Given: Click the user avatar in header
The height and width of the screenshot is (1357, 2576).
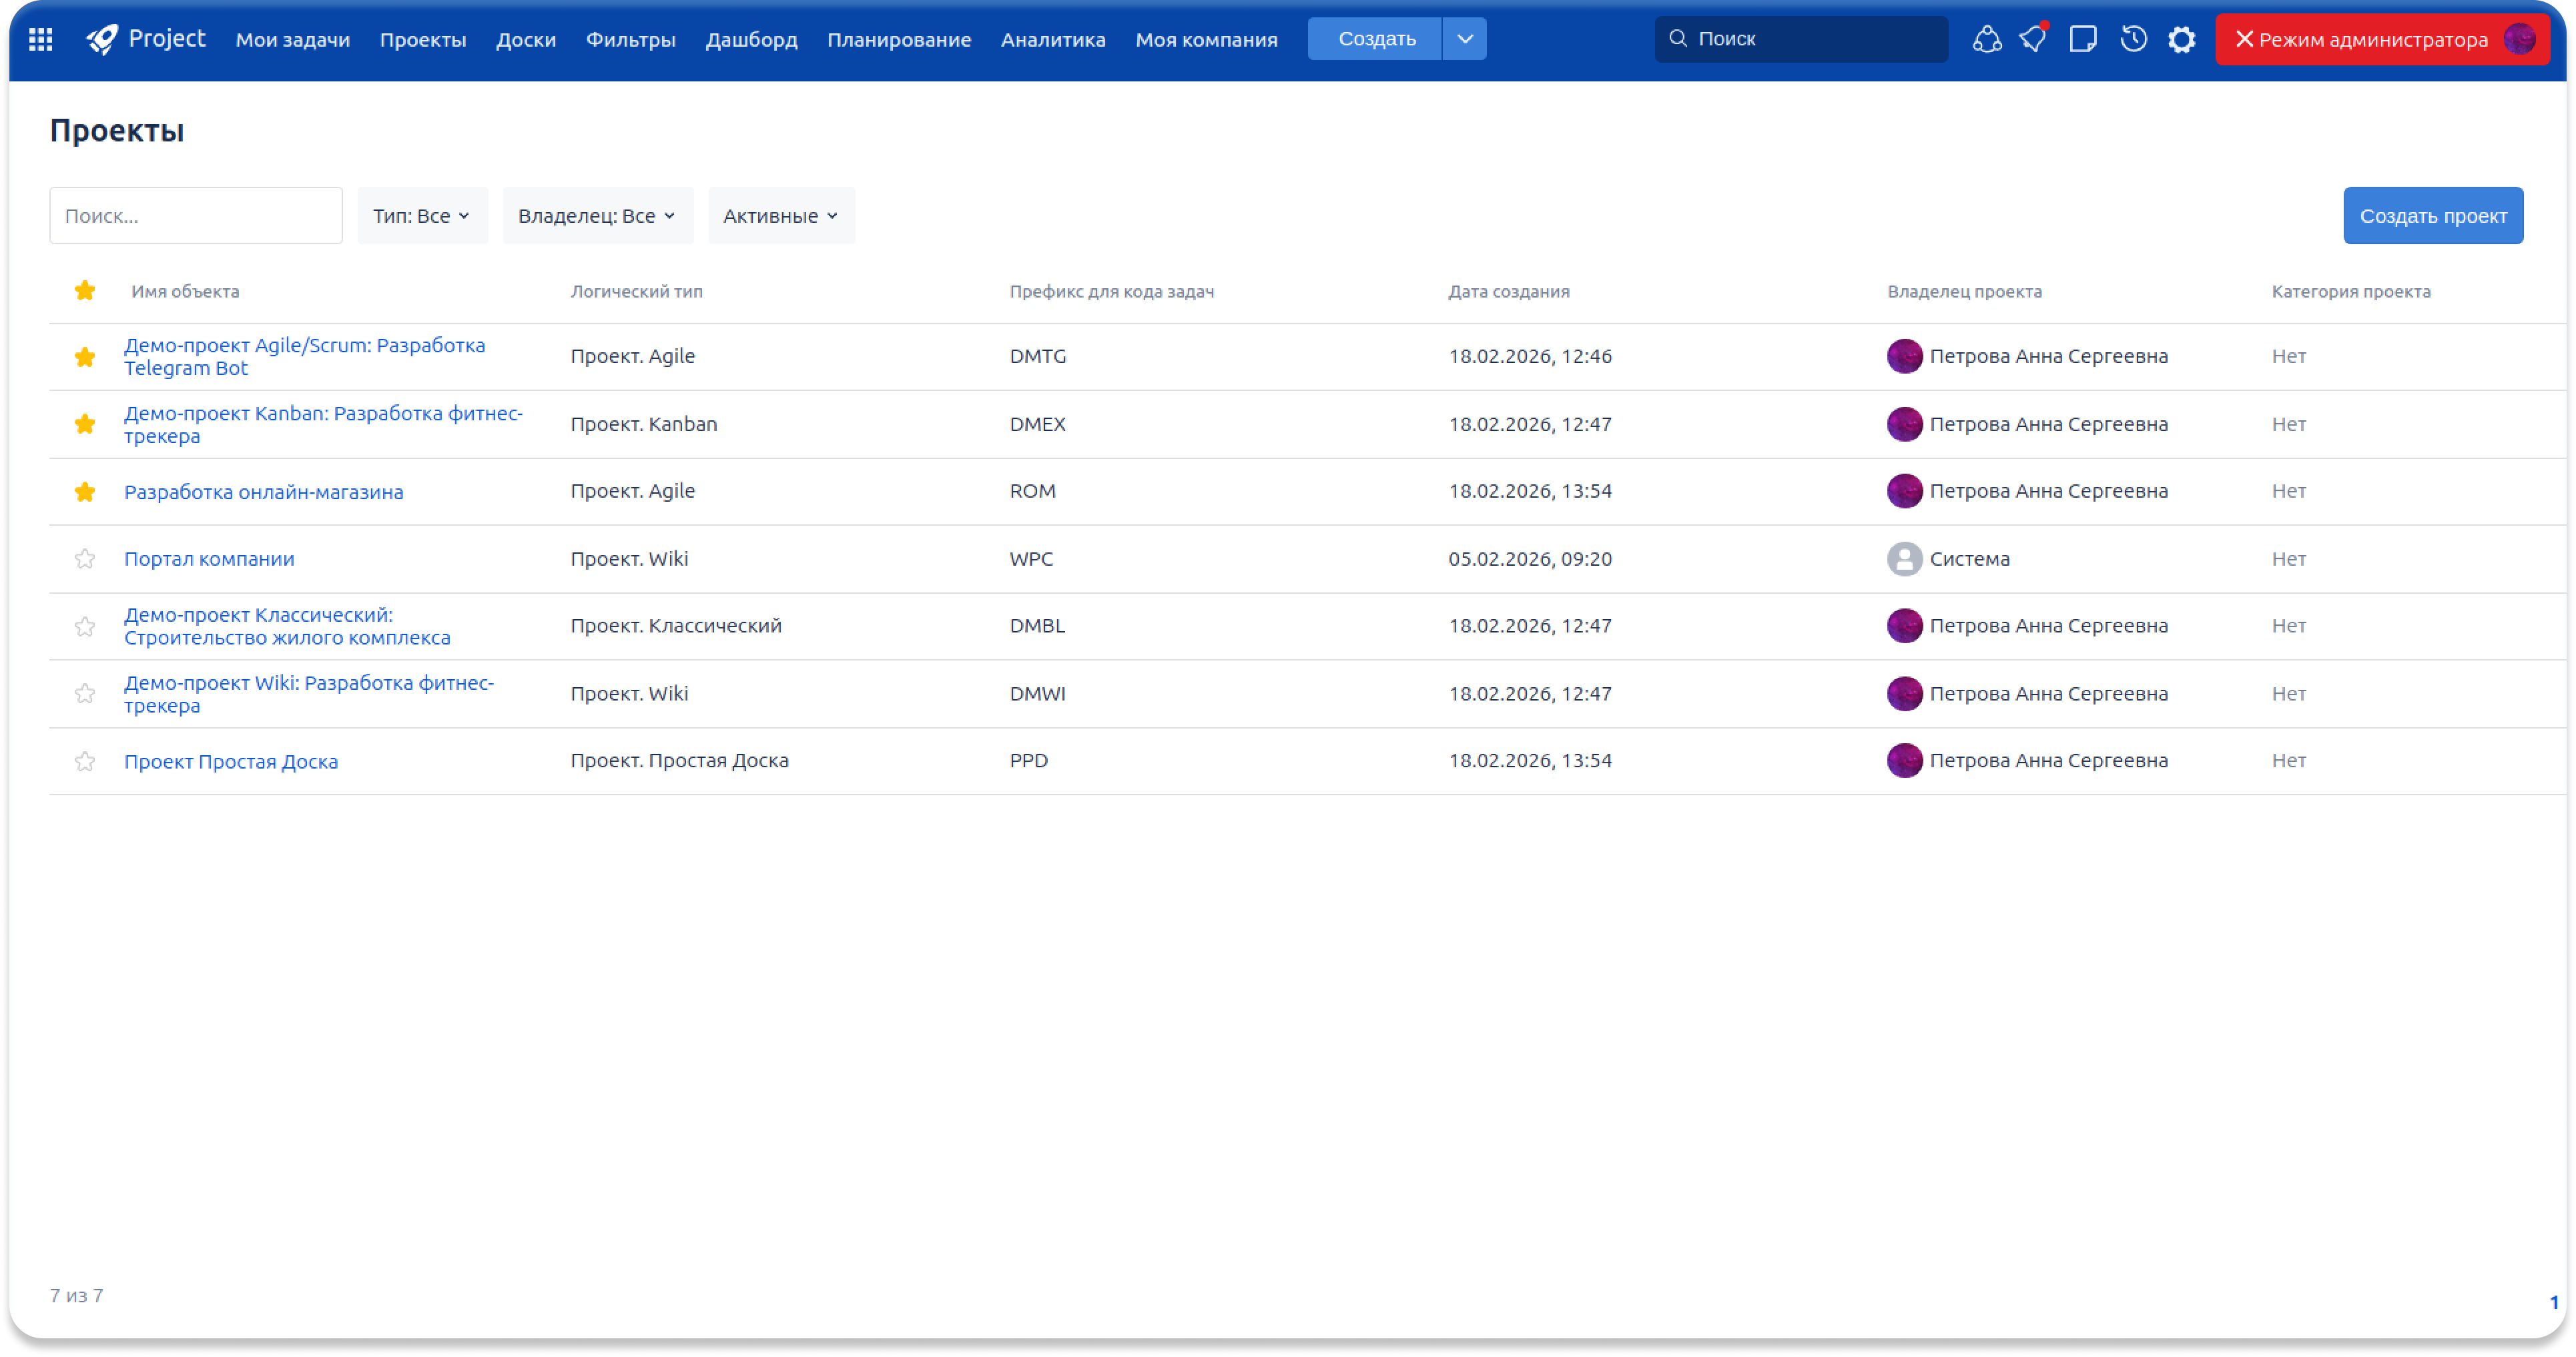Looking at the screenshot, I should 2519,39.
